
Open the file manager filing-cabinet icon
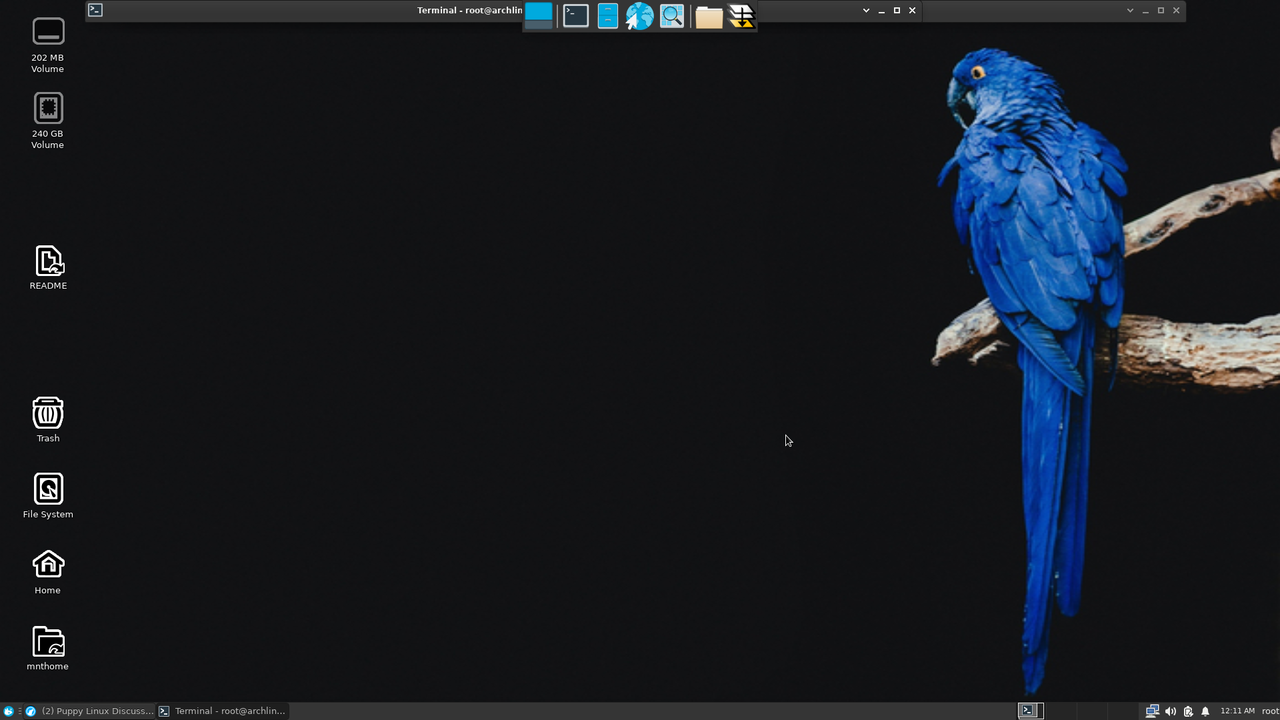pyautogui.click(x=607, y=15)
